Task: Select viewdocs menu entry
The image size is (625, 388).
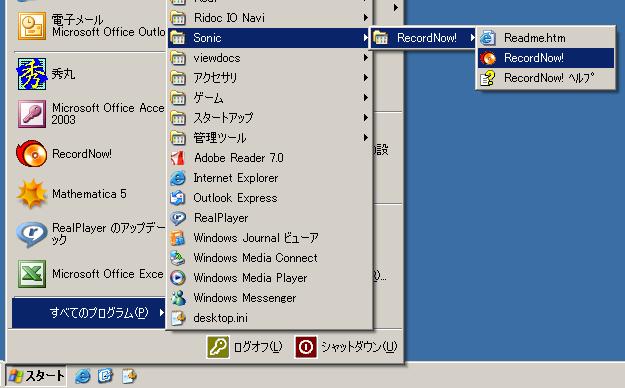Action: [x=269, y=58]
